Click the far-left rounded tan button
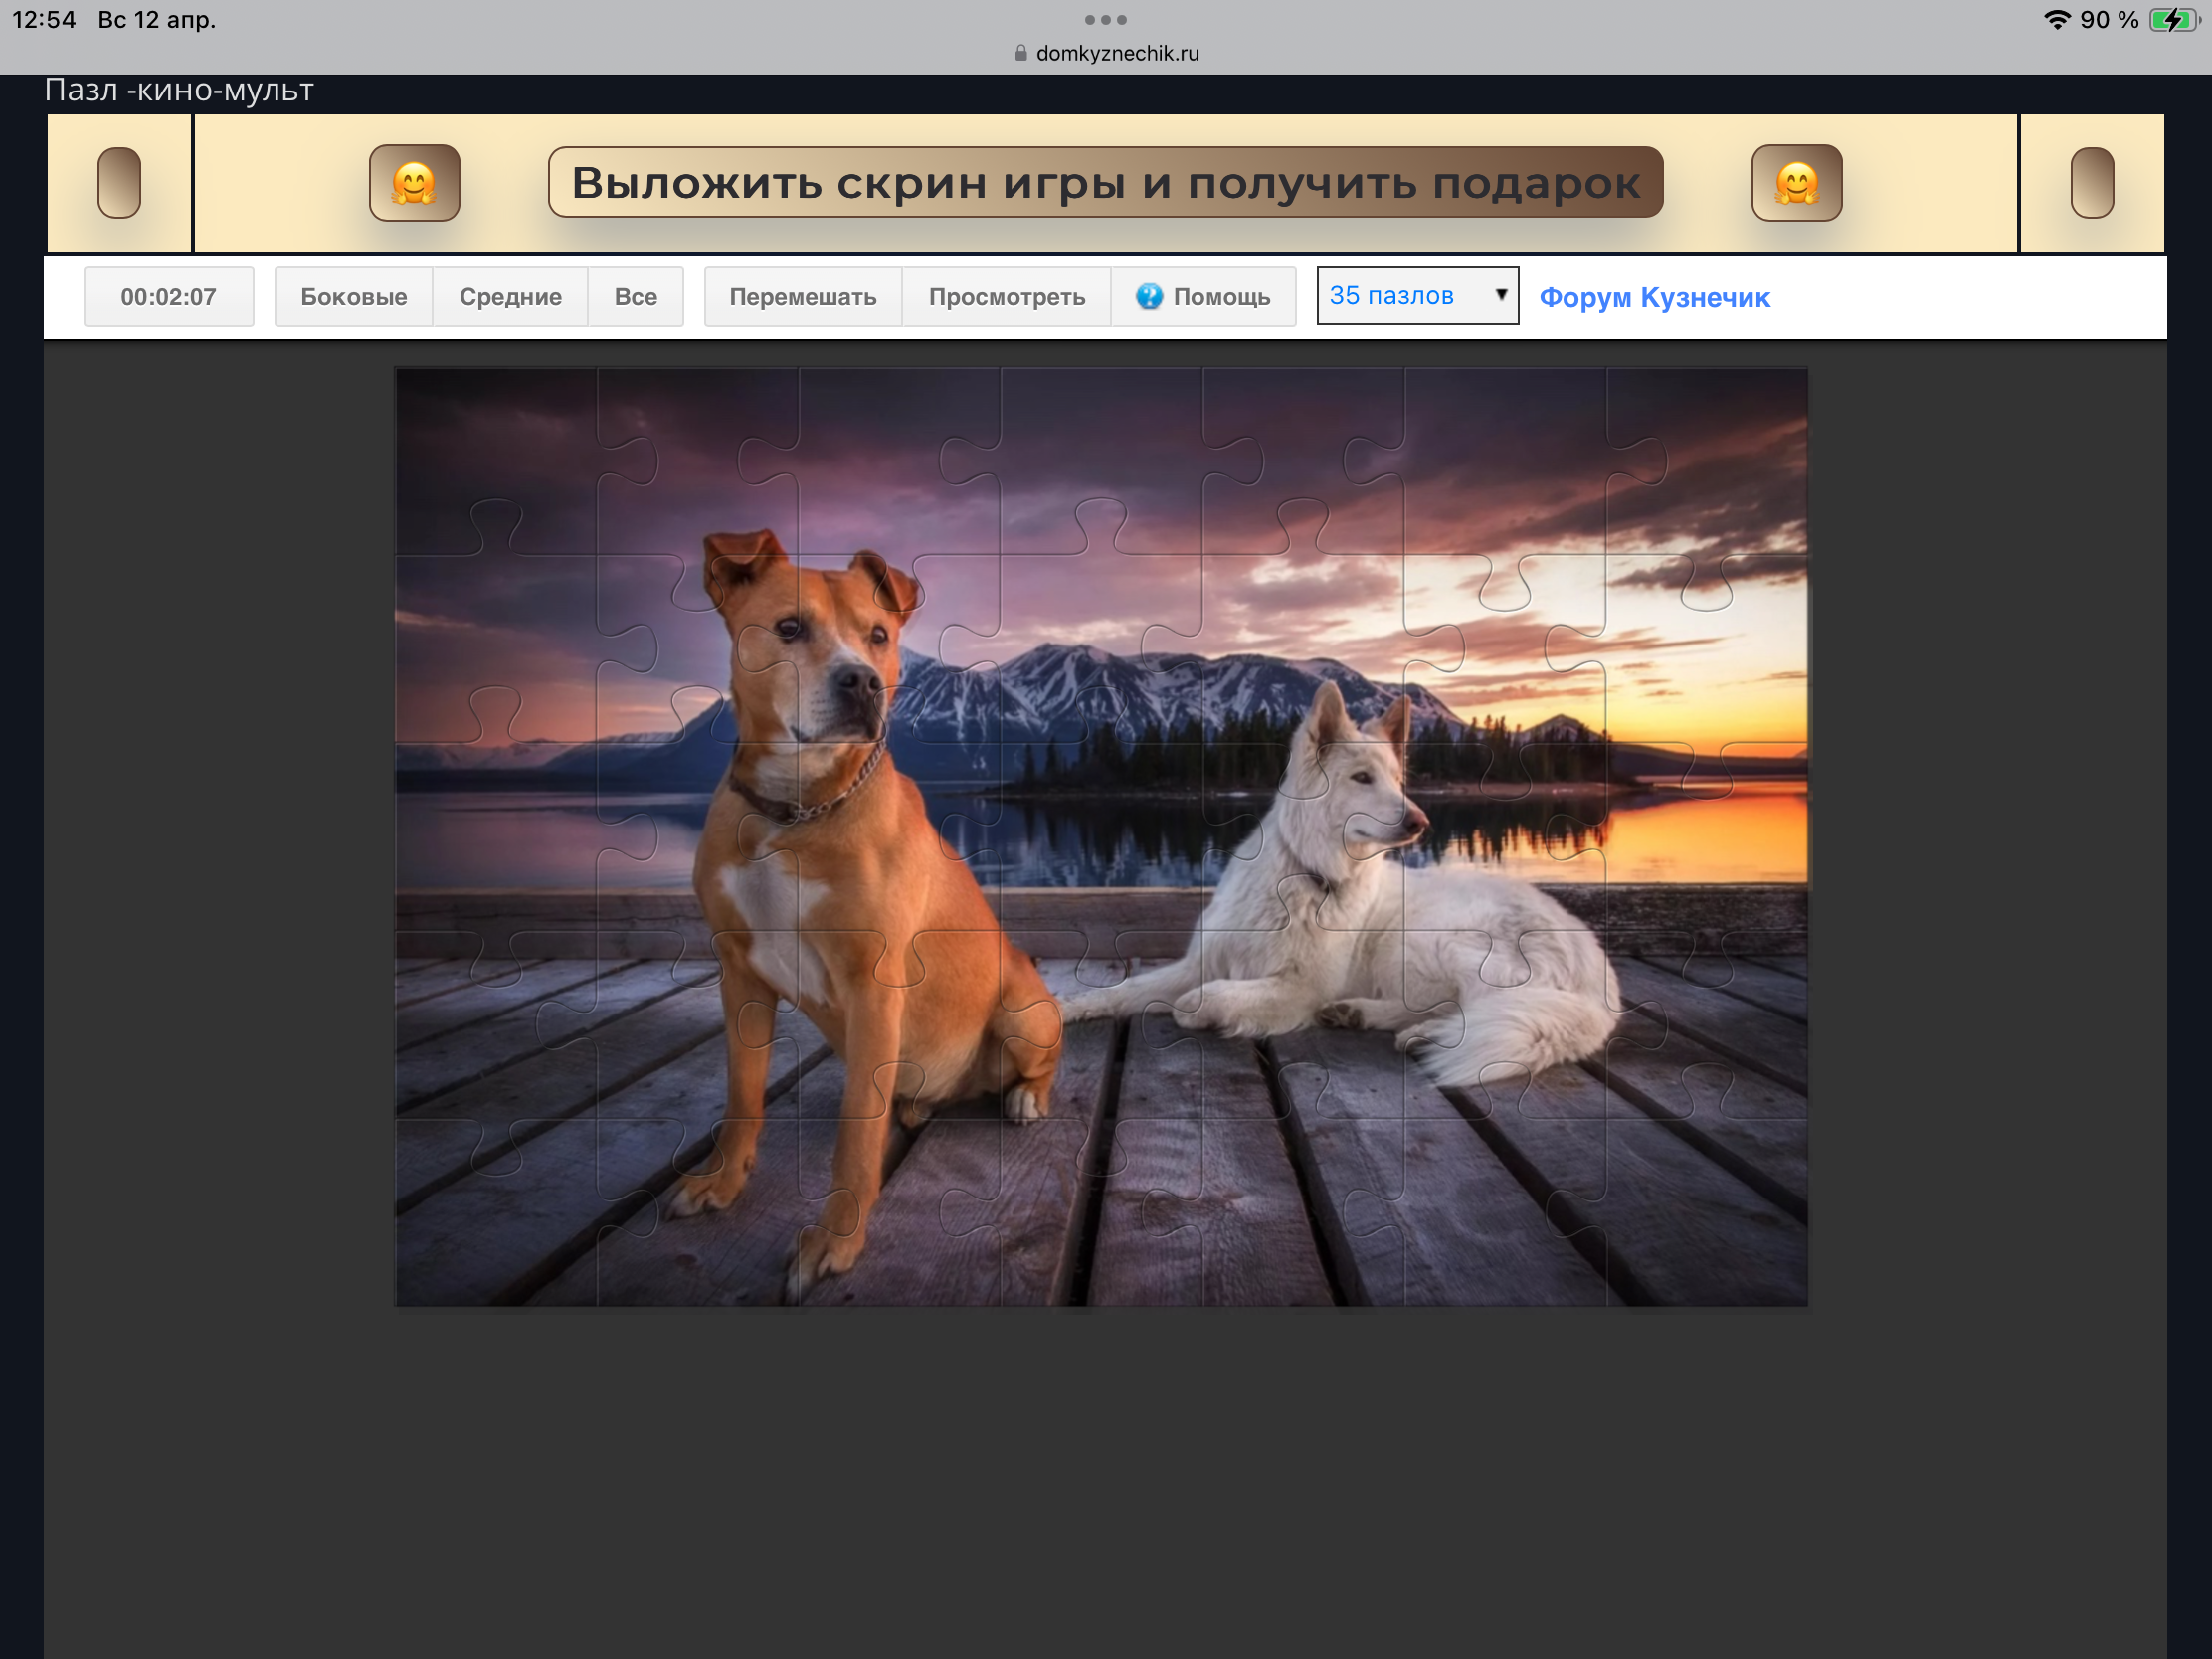 pos(119,183)
